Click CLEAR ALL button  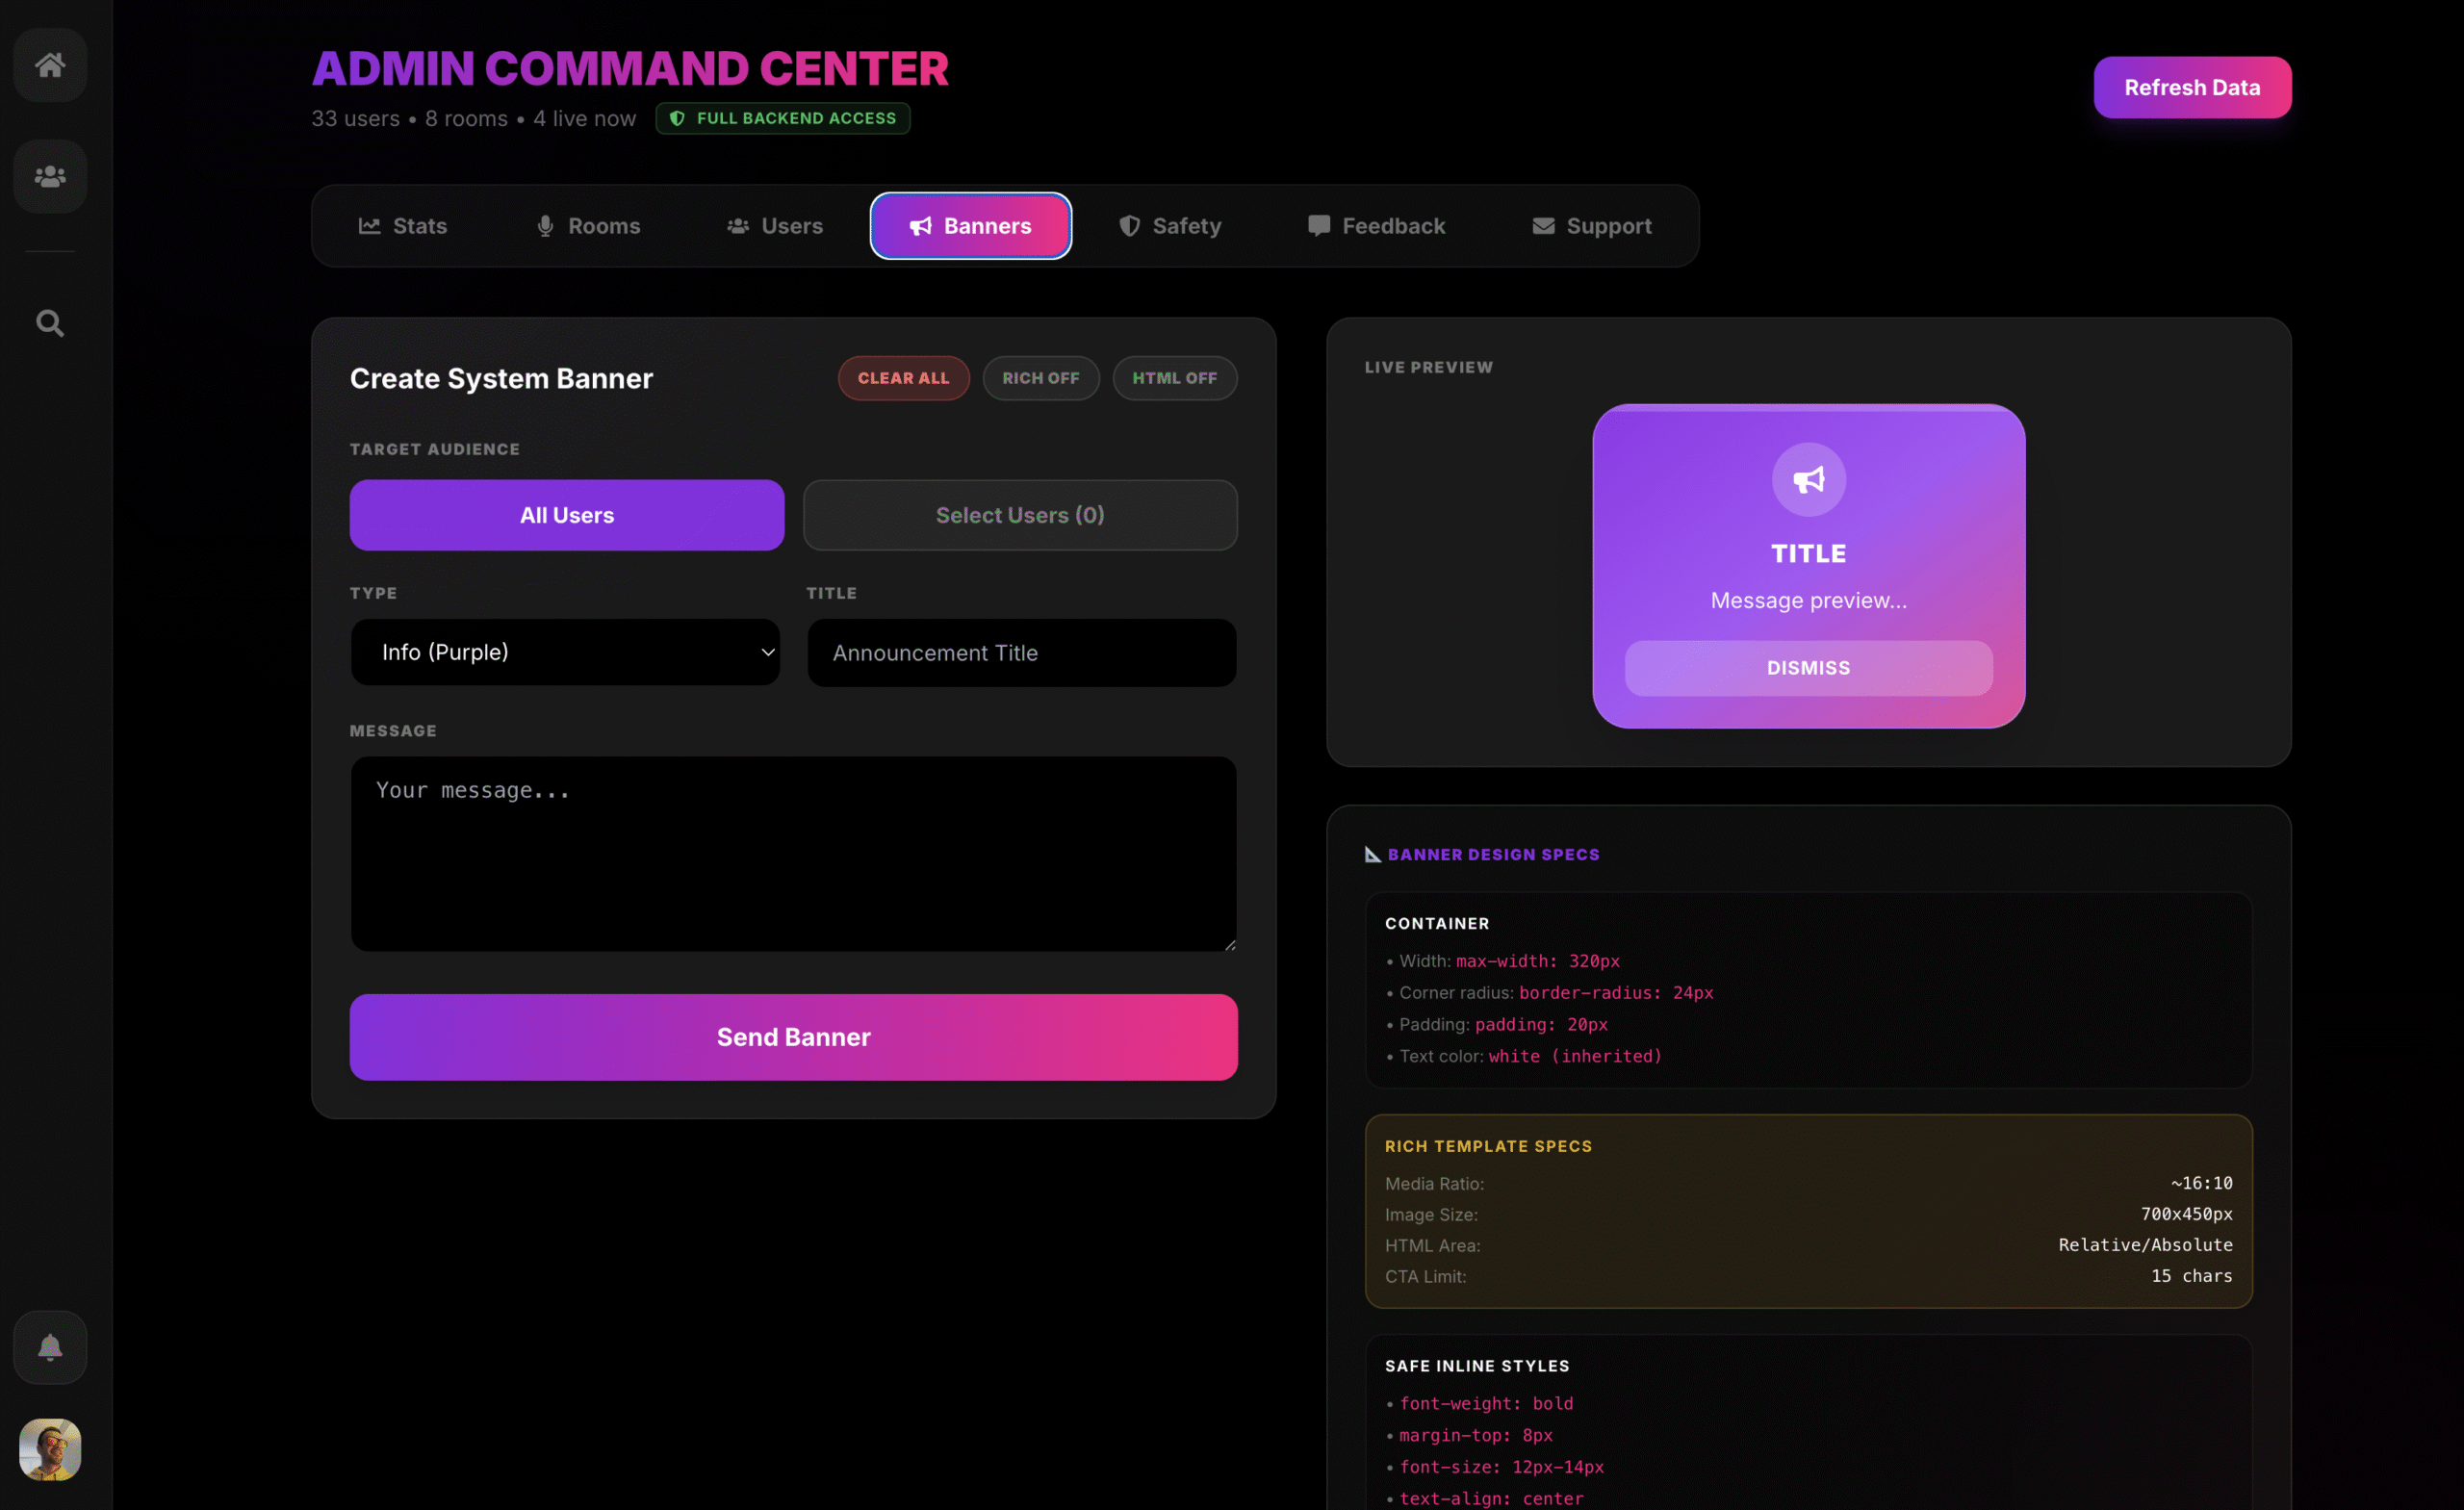(x=903, y=378)
